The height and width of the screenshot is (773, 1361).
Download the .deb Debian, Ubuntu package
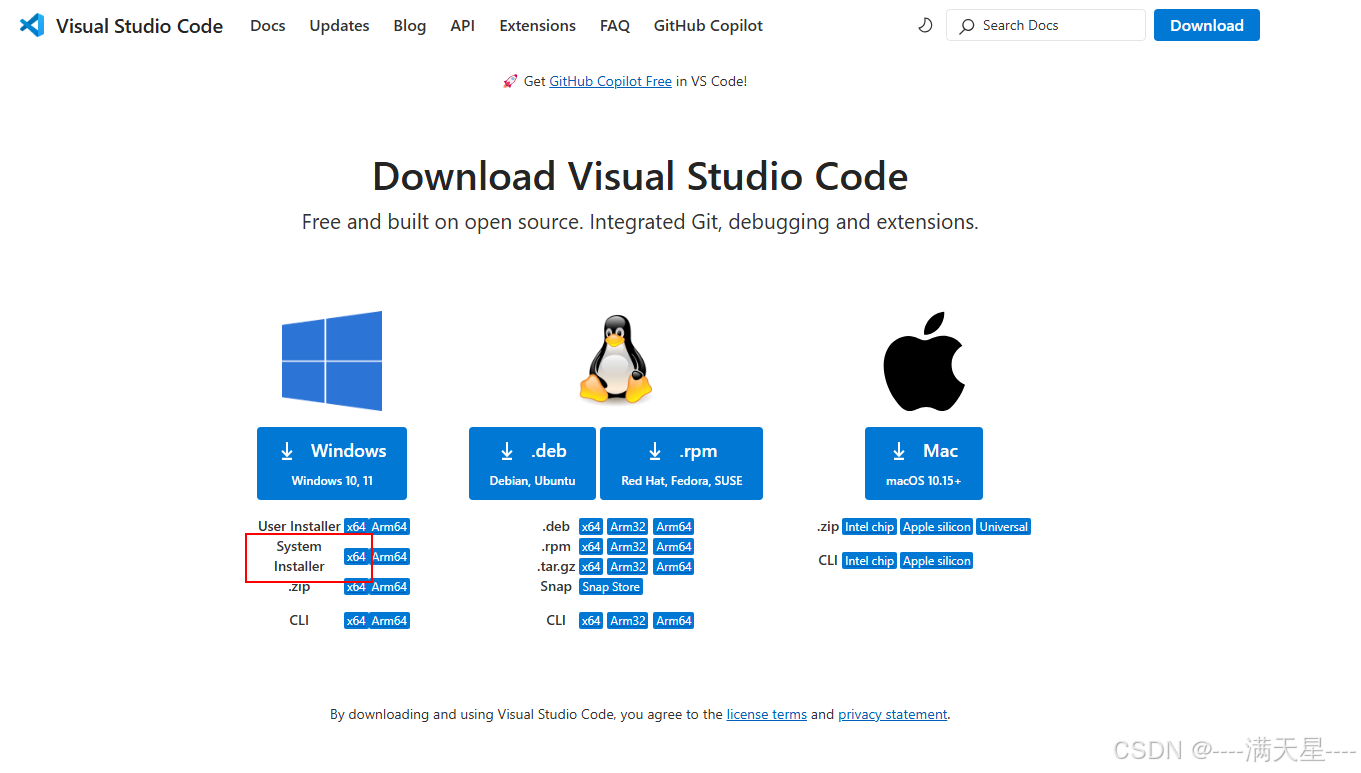coord(532,463)
